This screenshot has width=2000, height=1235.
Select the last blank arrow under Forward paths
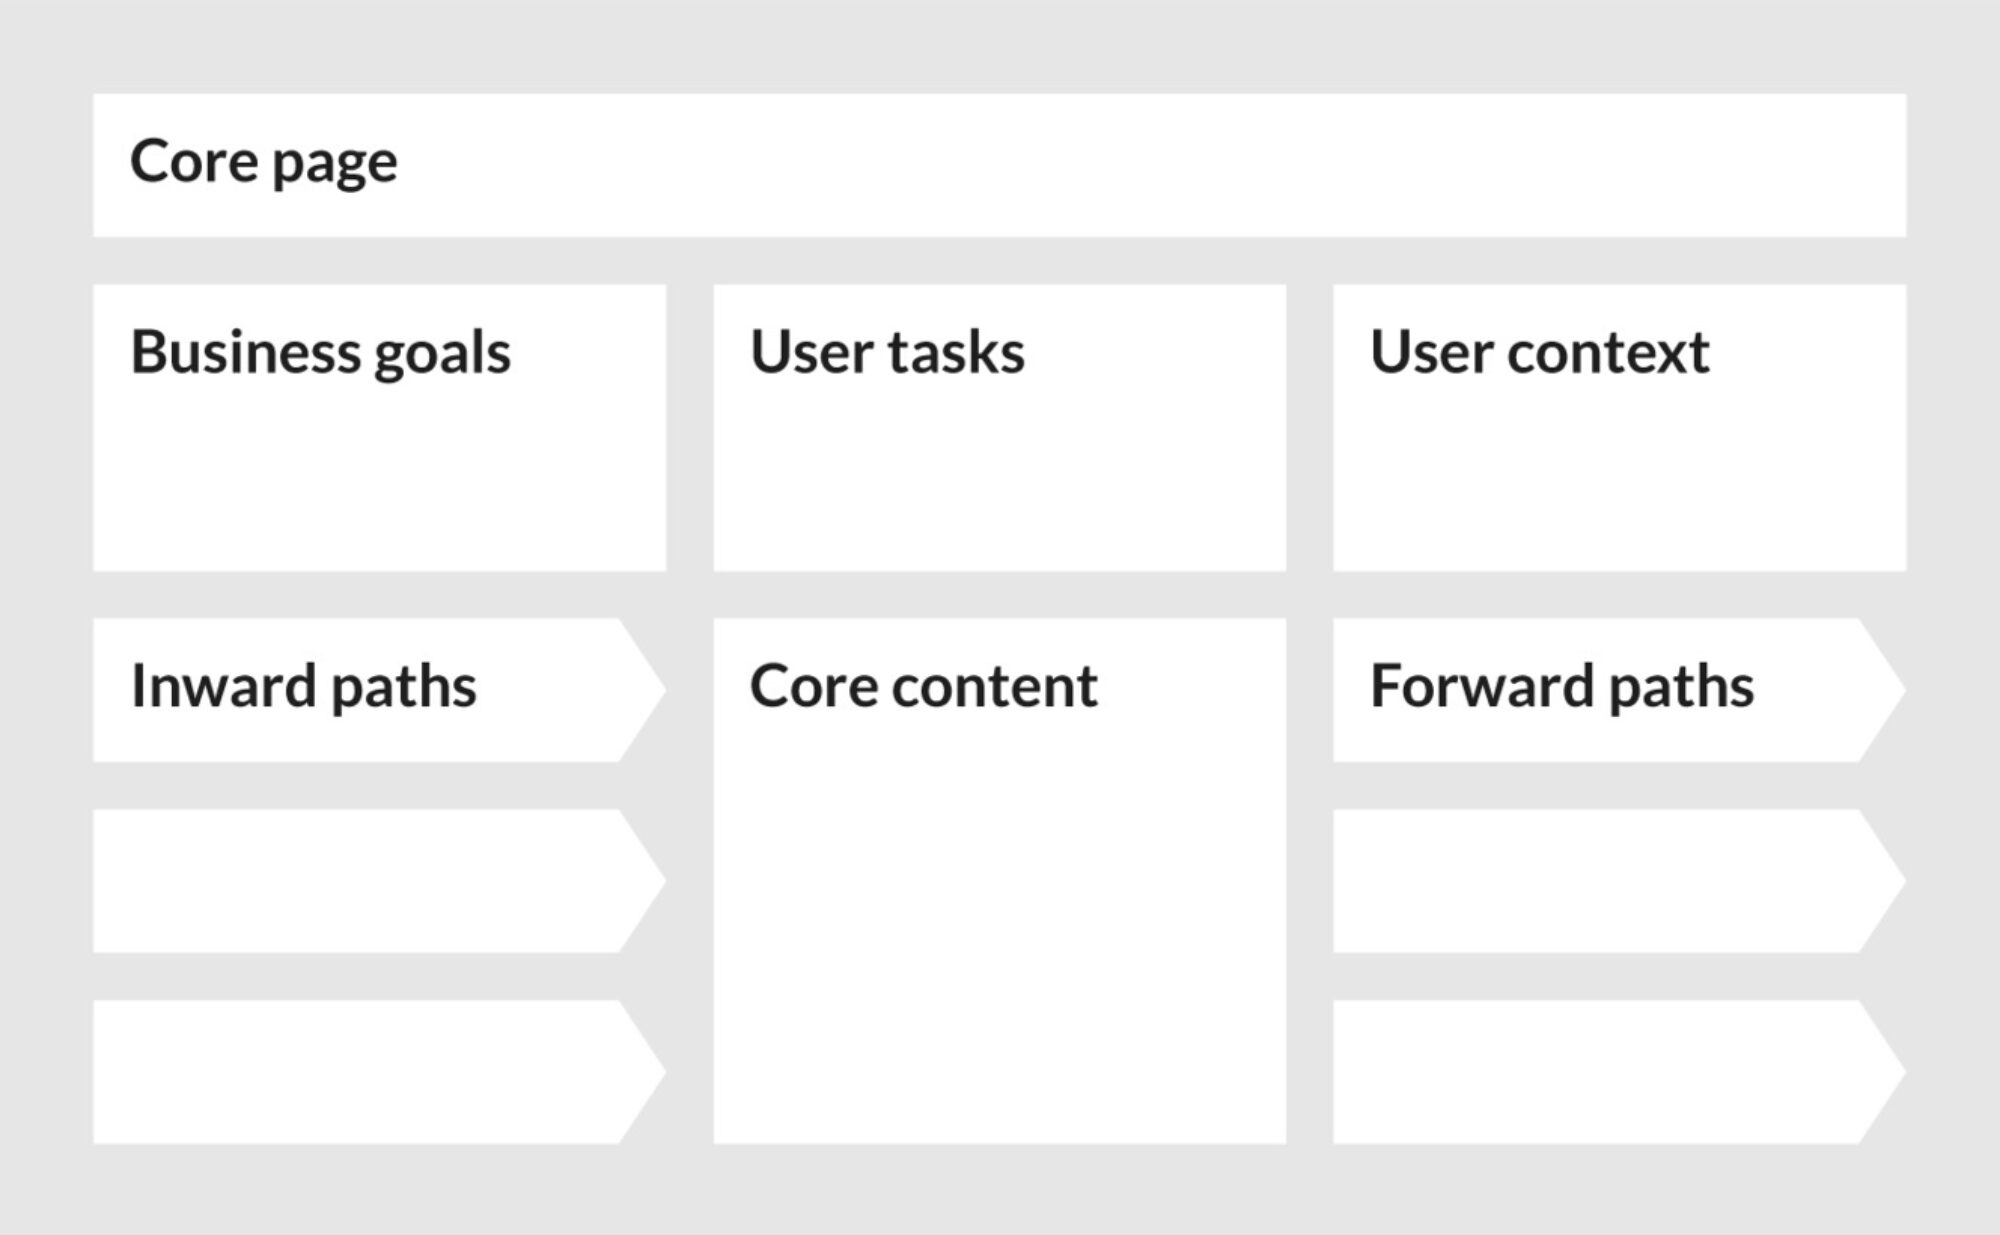[1619, 1072]
